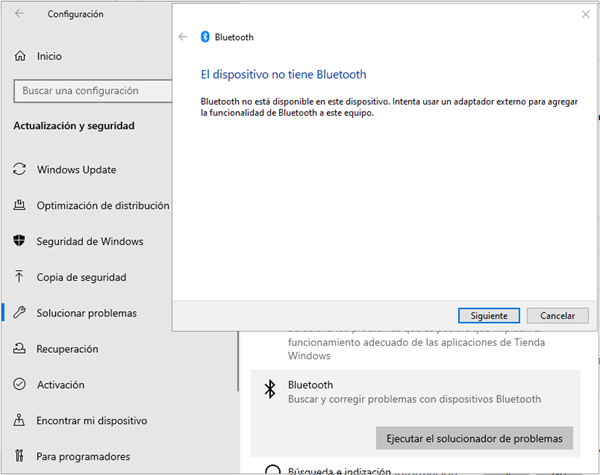Click the back arrow in Bluetooth troubleshooter dialog
The height and width of the screenshot is (475, 600).
click(x=183, y=37)
